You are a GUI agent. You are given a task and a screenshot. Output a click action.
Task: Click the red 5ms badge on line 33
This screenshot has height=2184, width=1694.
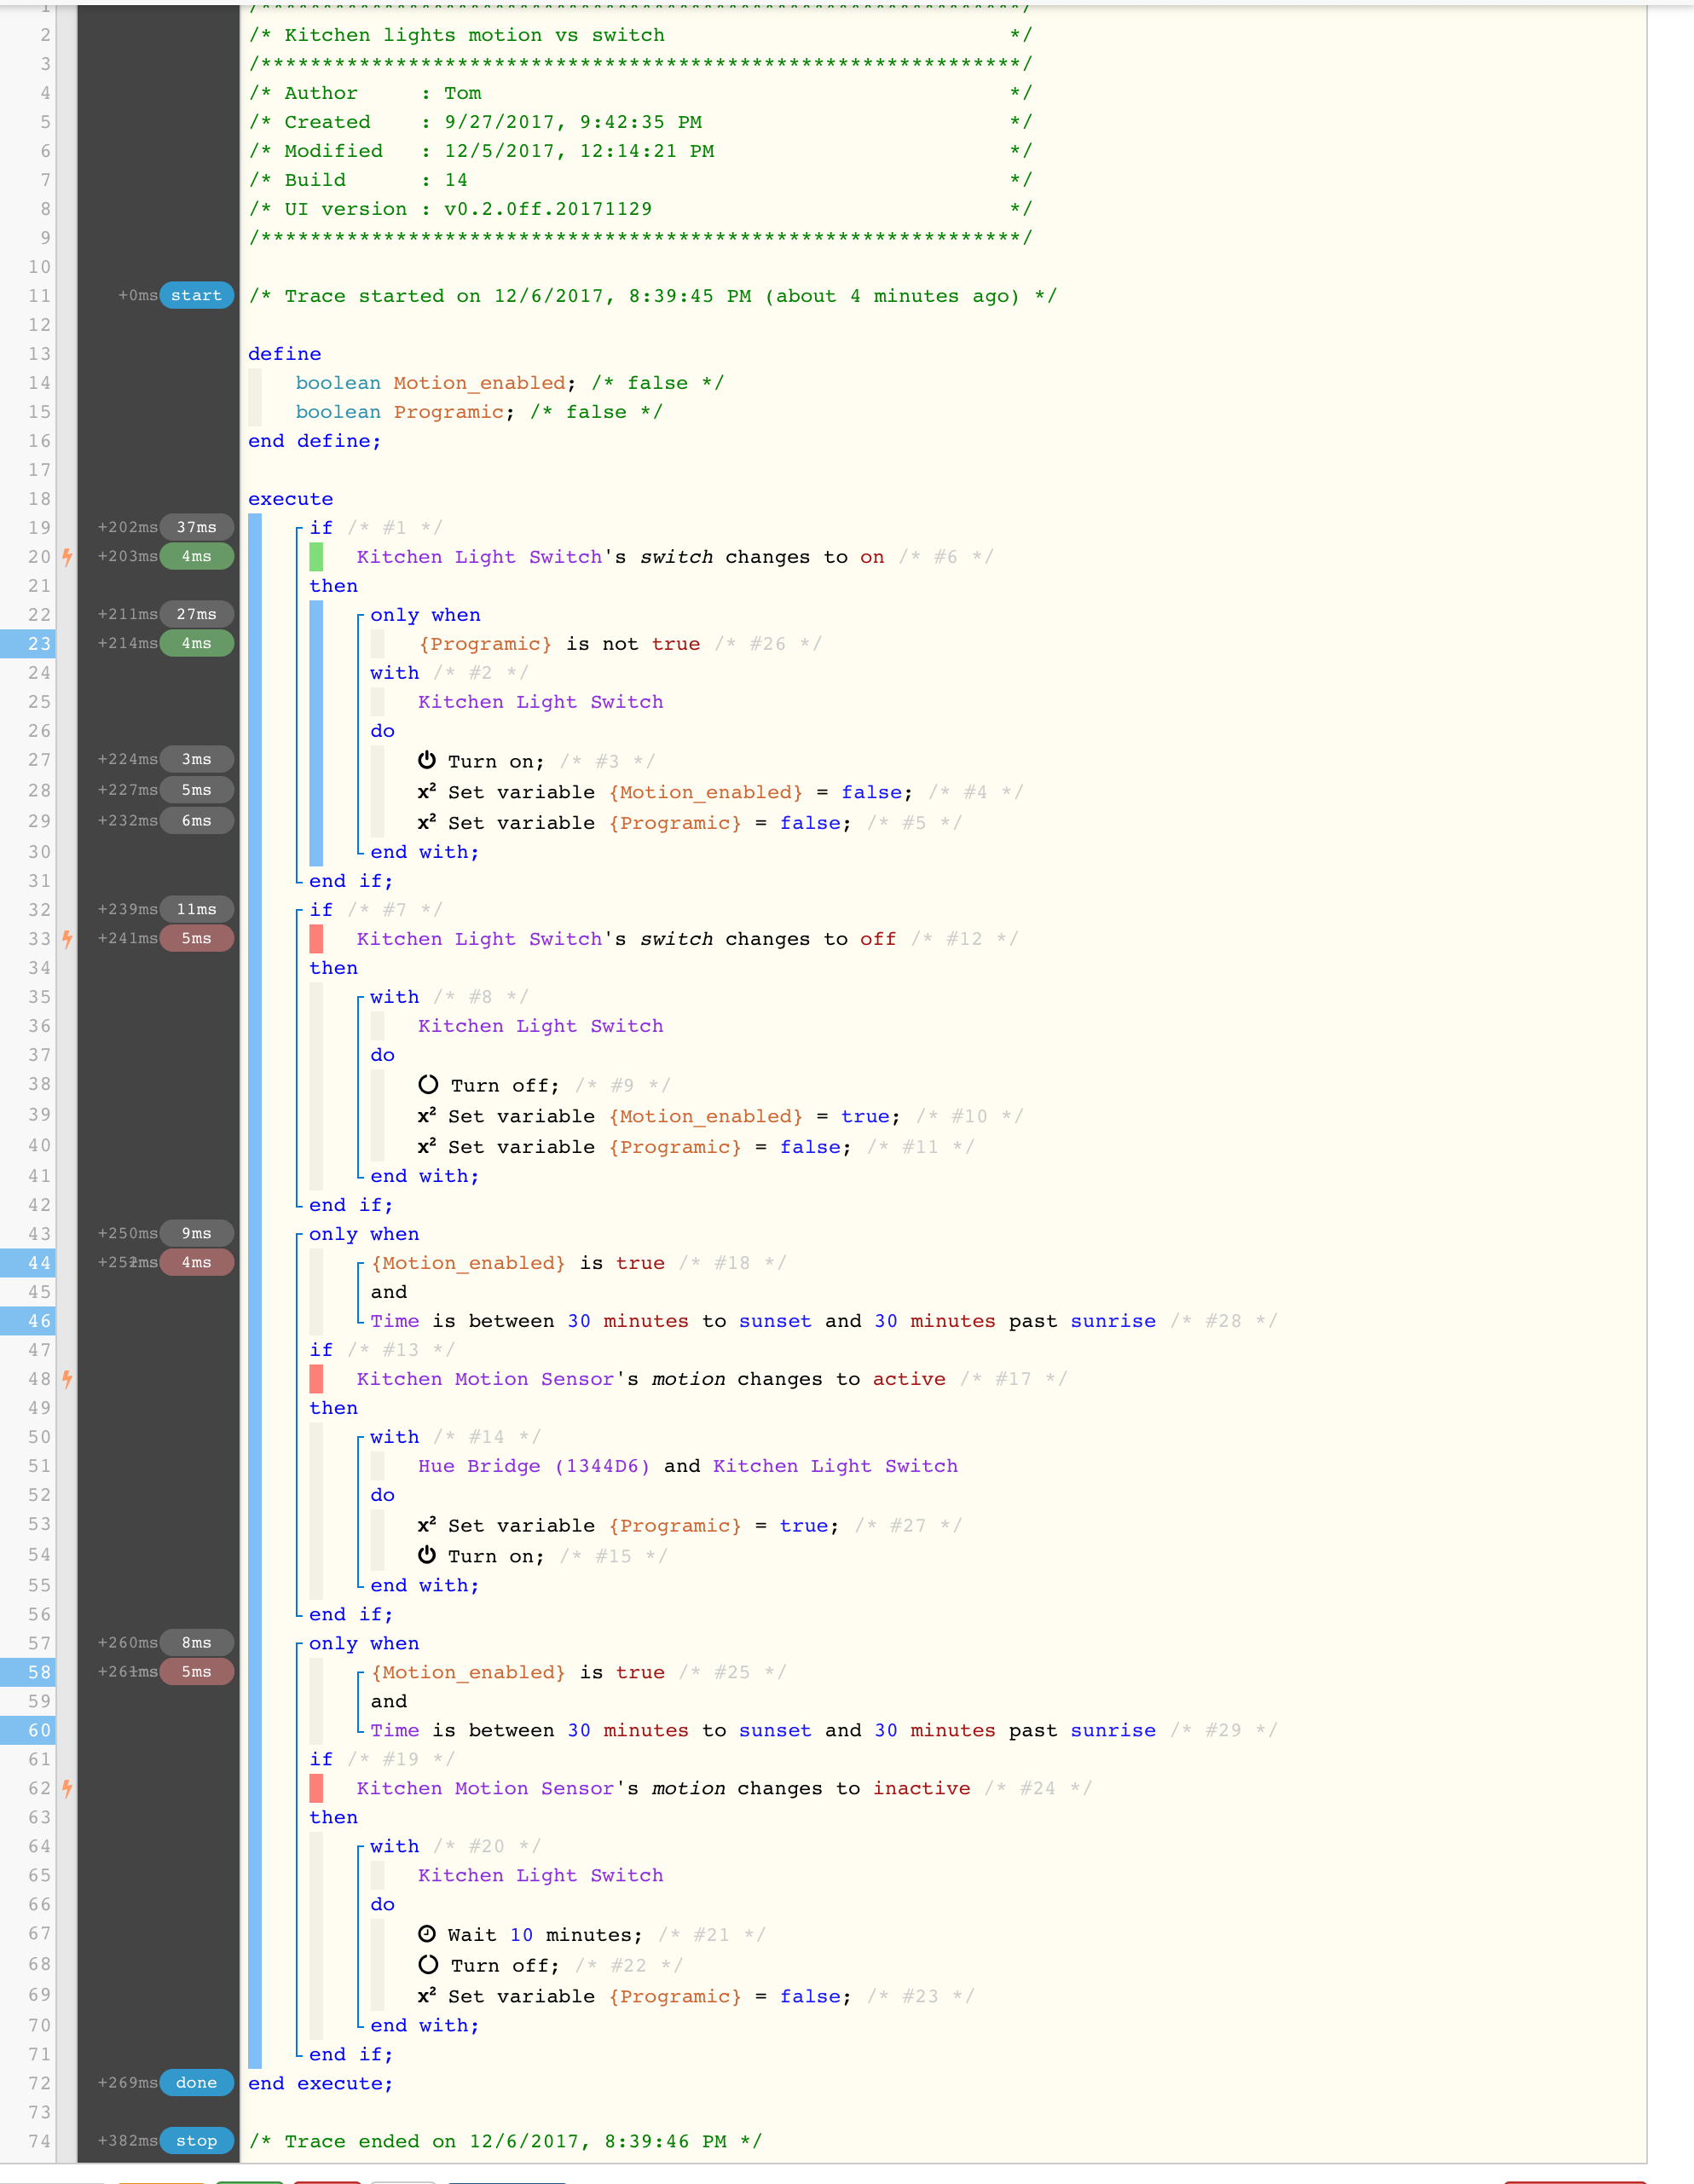(197, 938)
